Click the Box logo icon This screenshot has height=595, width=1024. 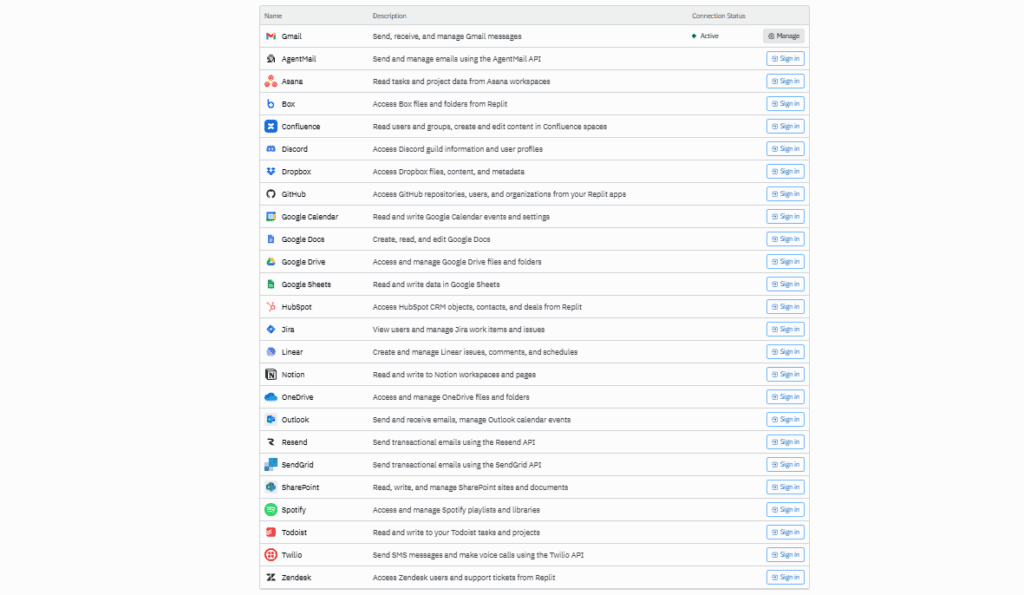tap(270, 104)
